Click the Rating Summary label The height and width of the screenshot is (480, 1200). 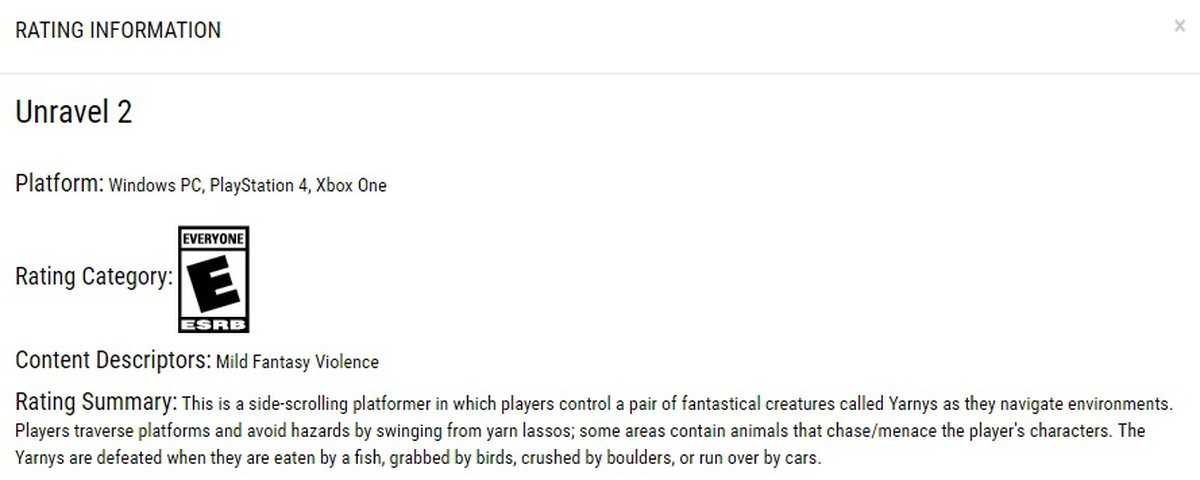point(96,404)
